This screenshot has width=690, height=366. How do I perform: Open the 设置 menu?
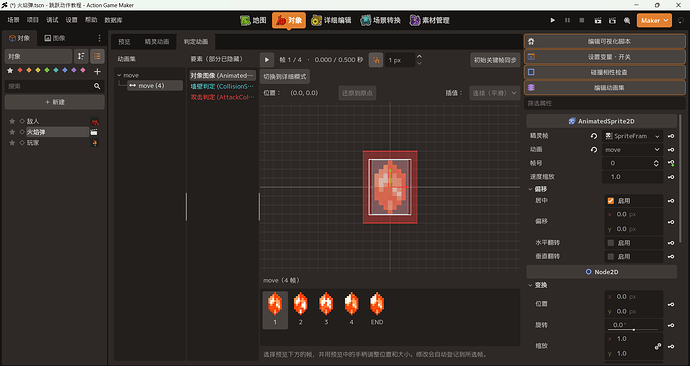71,20
